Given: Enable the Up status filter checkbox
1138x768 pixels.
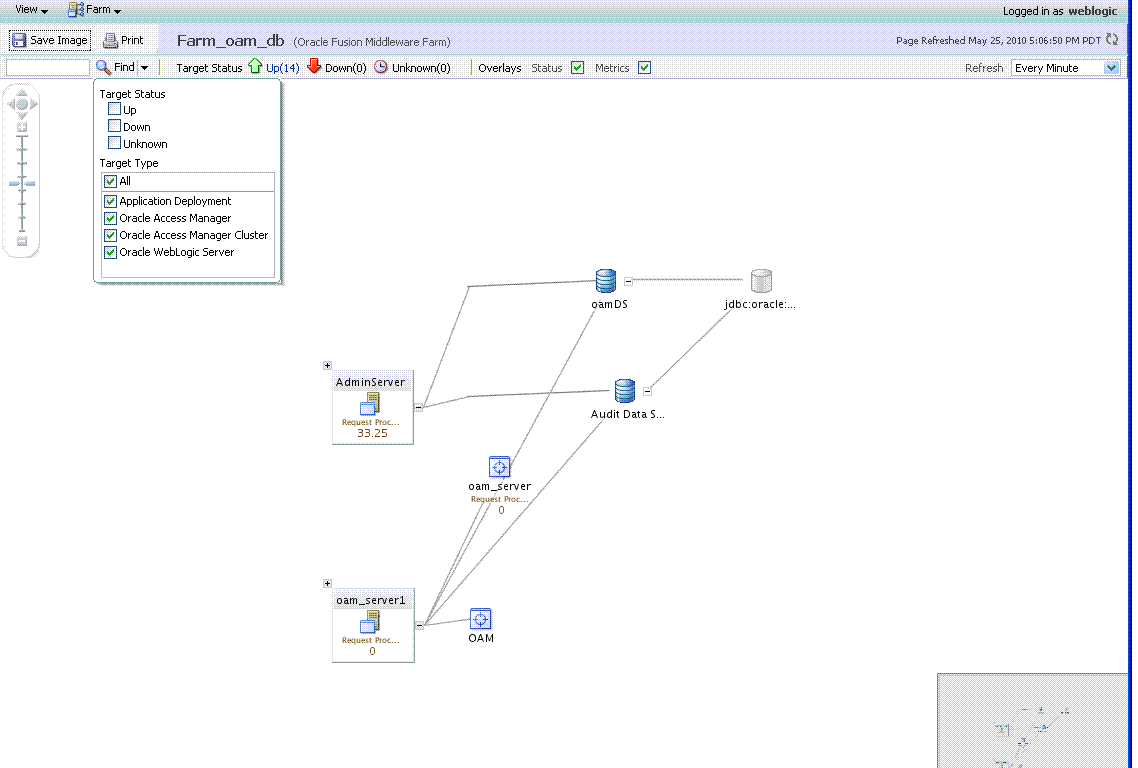Looking at the screenshot, I should point(114,109).
